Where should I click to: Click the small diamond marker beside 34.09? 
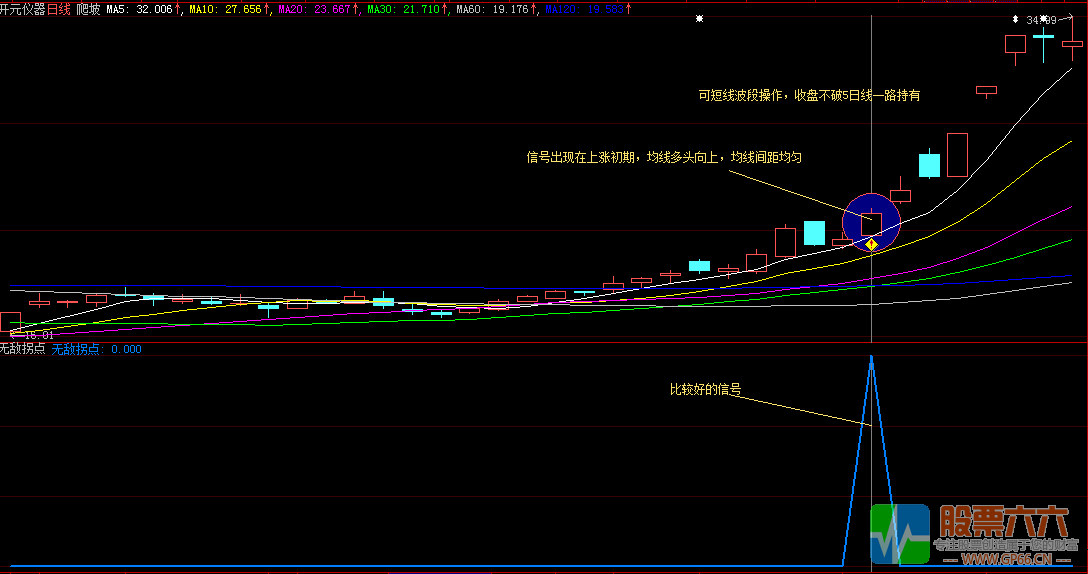click(1016, 19)
